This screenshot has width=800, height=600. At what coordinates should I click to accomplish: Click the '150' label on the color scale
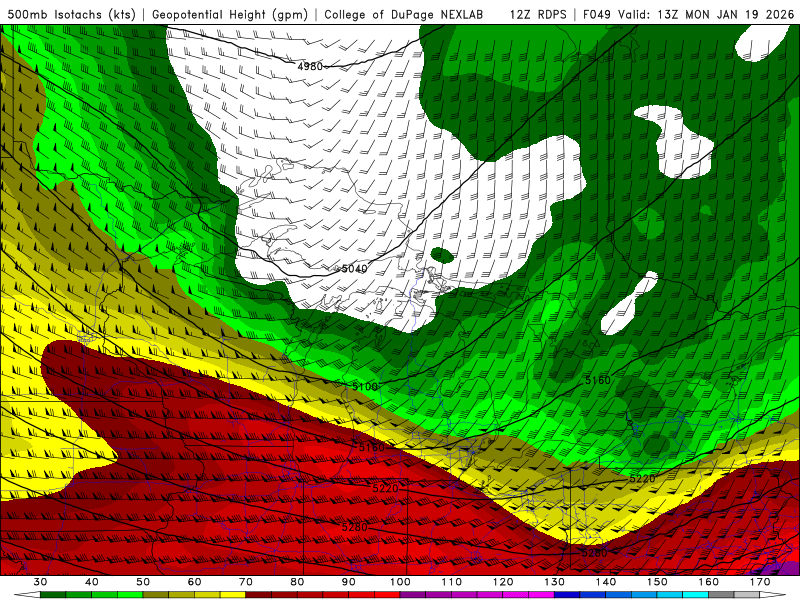tap(657, 582)
